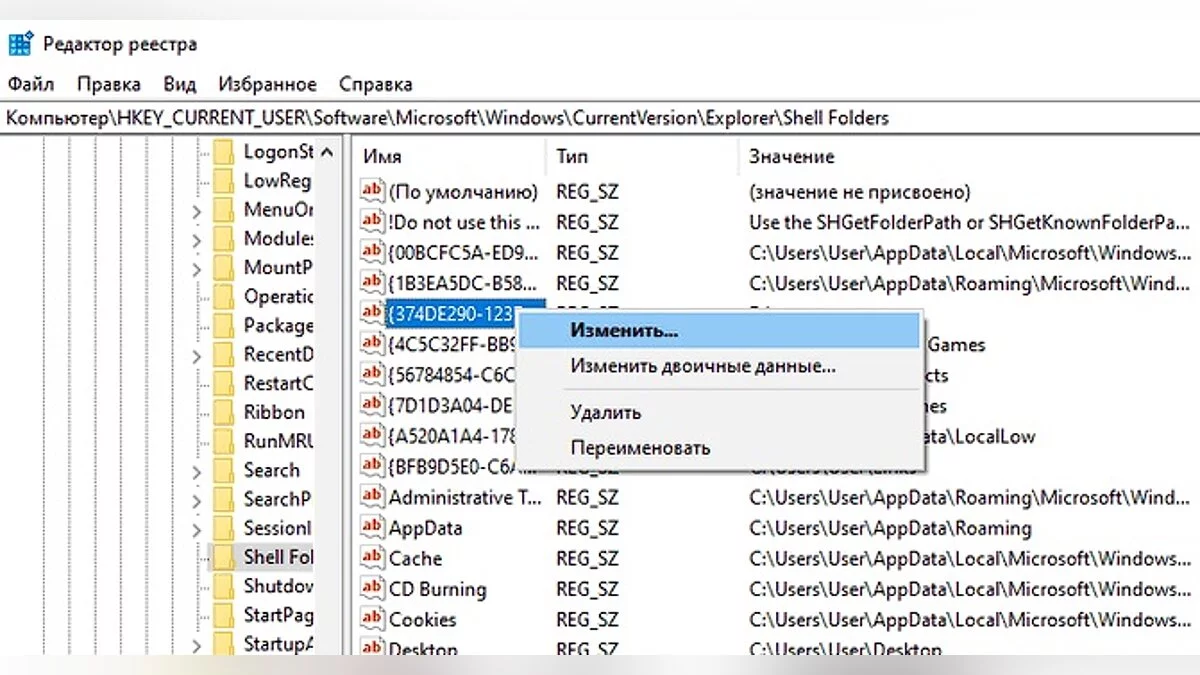Image resolution: width=1200 pixels, height=675 pixels.
Task: Select the Shell Fol key in the tree
Action: (x=278, y=557)
